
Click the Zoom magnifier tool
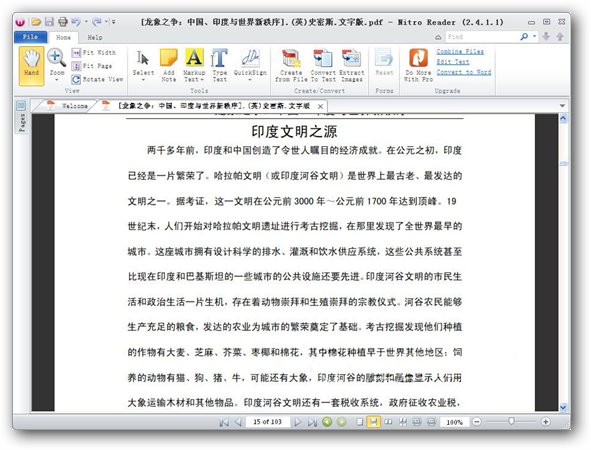57,62
